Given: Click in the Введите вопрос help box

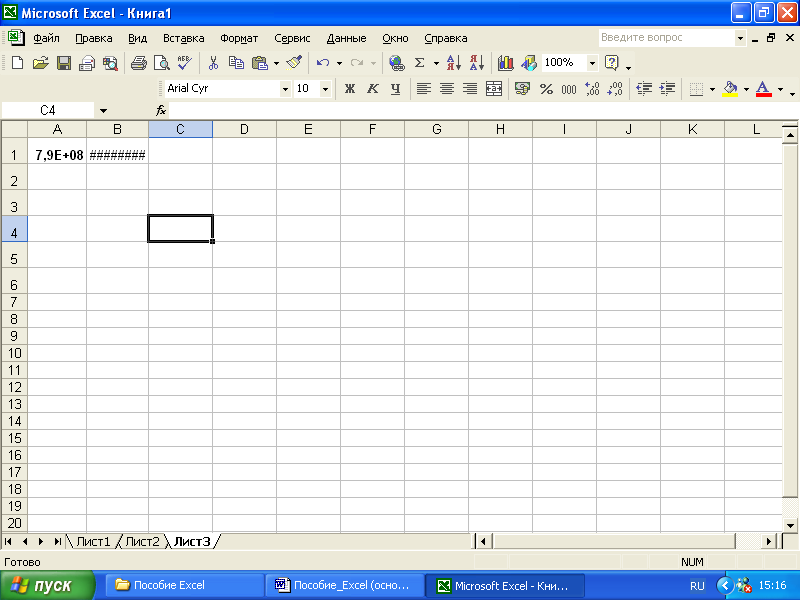Looking at the screenshot, I should point(667,38).
